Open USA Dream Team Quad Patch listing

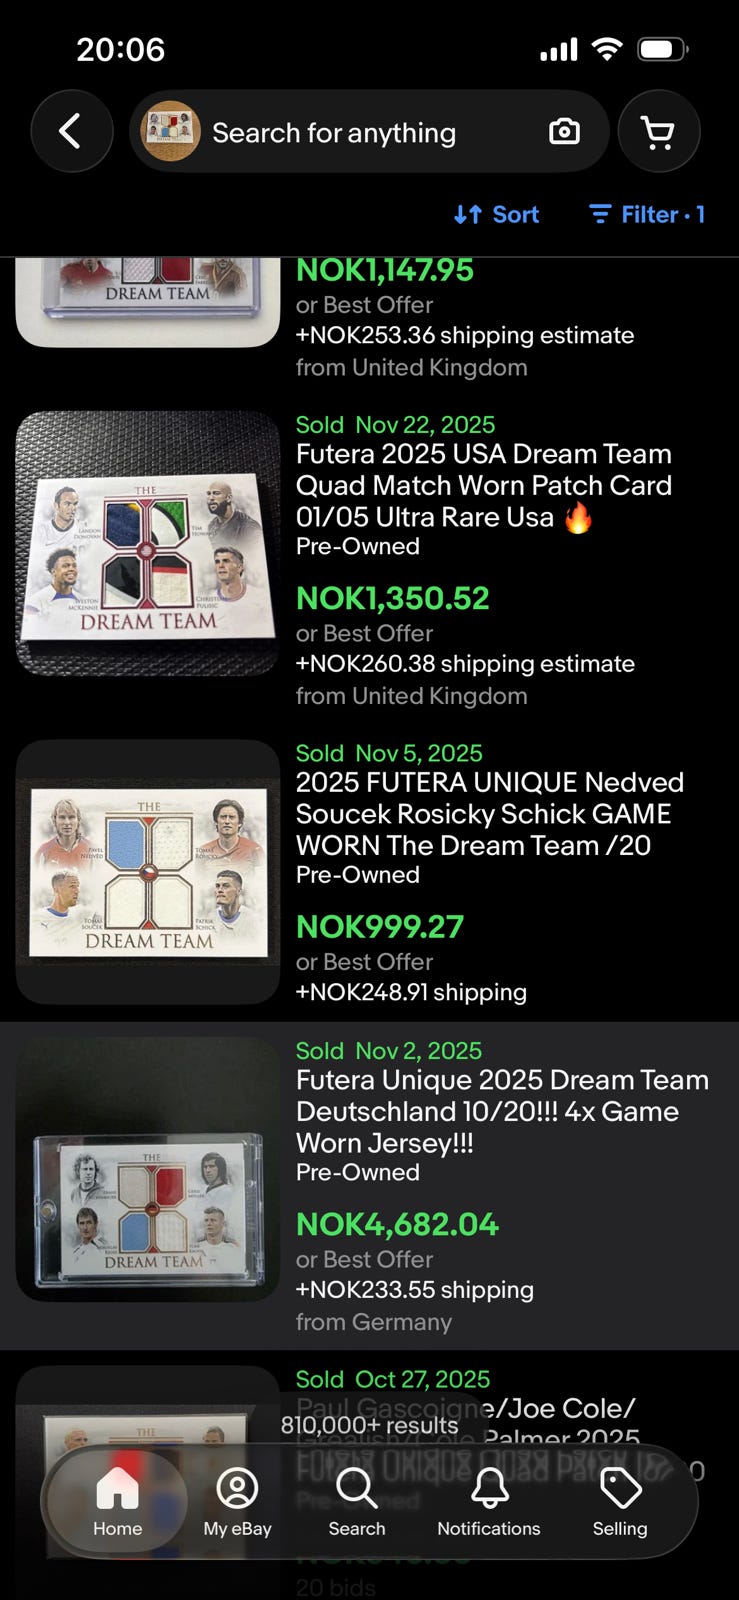[484, 485]
